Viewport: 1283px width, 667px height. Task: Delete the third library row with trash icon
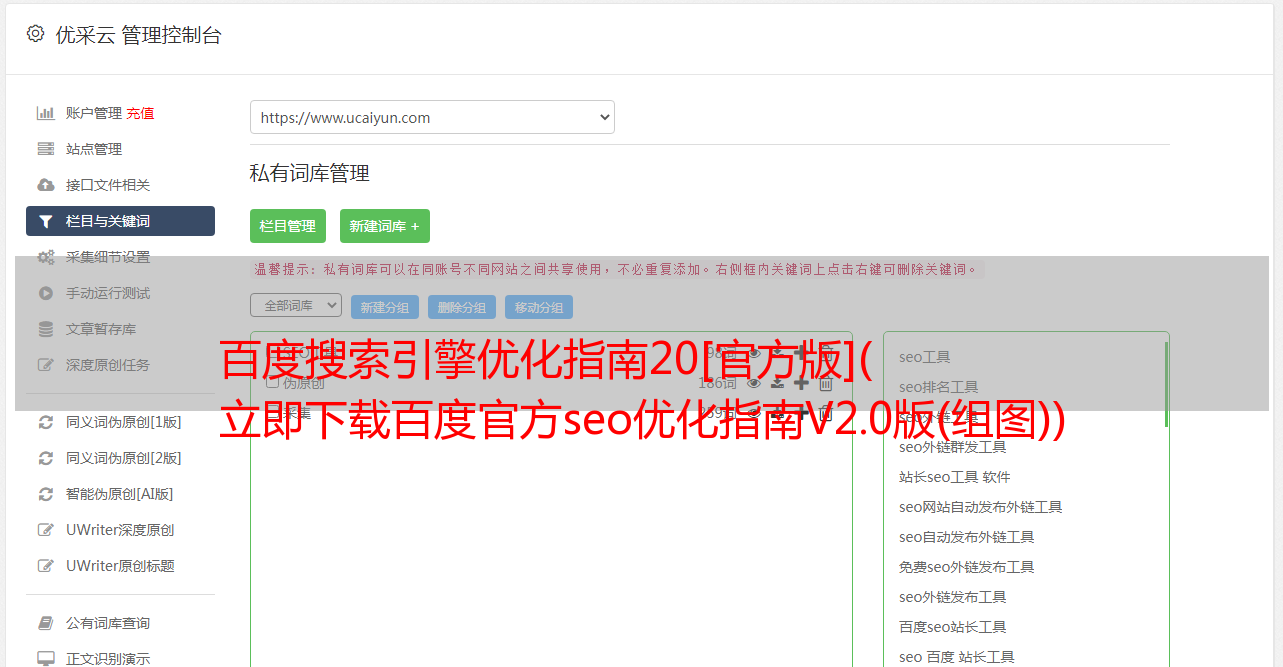tap(826, 412)
